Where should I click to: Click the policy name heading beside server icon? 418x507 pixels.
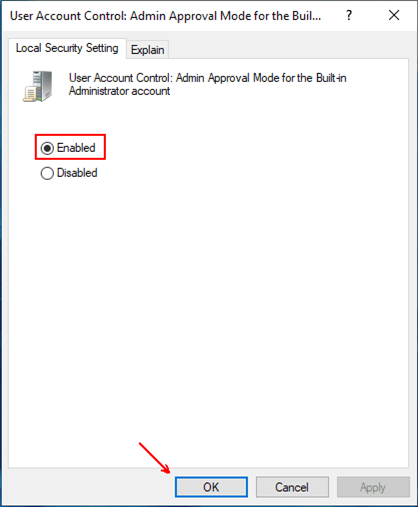coord(208,84)
